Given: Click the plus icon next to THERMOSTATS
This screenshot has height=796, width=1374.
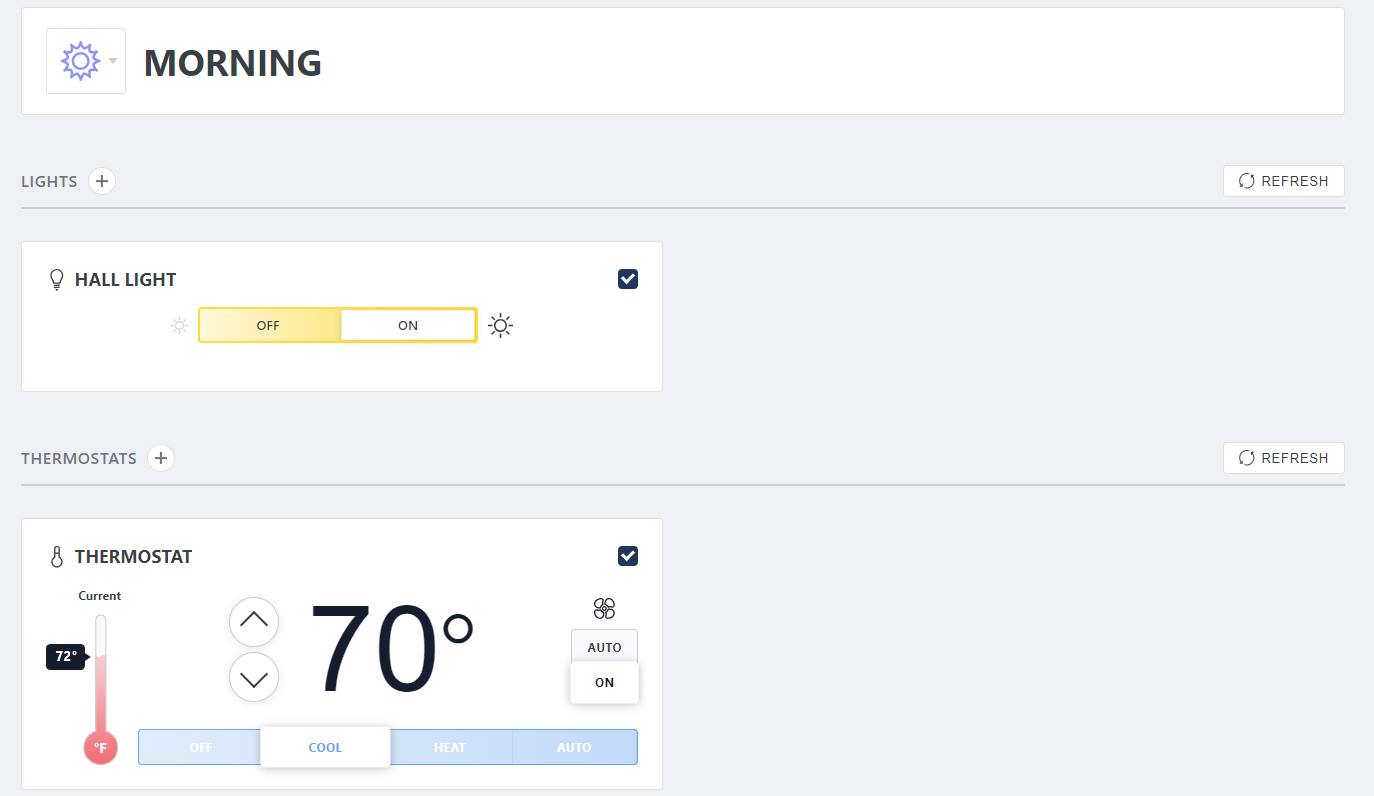Looking at the screenshot, I should (x=161, y=458).
